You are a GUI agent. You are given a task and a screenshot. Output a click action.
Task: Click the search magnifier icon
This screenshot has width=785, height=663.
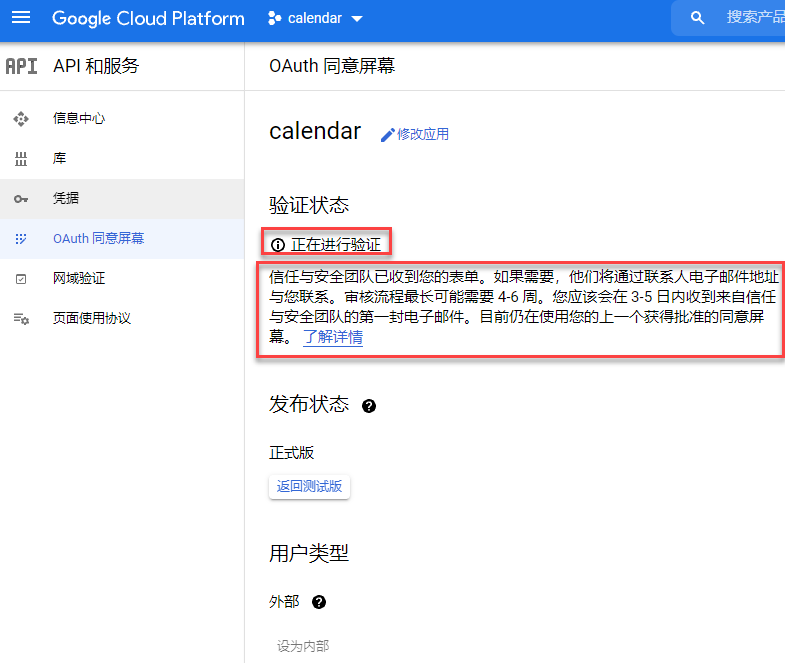pyautogui.click(x=697, y=18)
